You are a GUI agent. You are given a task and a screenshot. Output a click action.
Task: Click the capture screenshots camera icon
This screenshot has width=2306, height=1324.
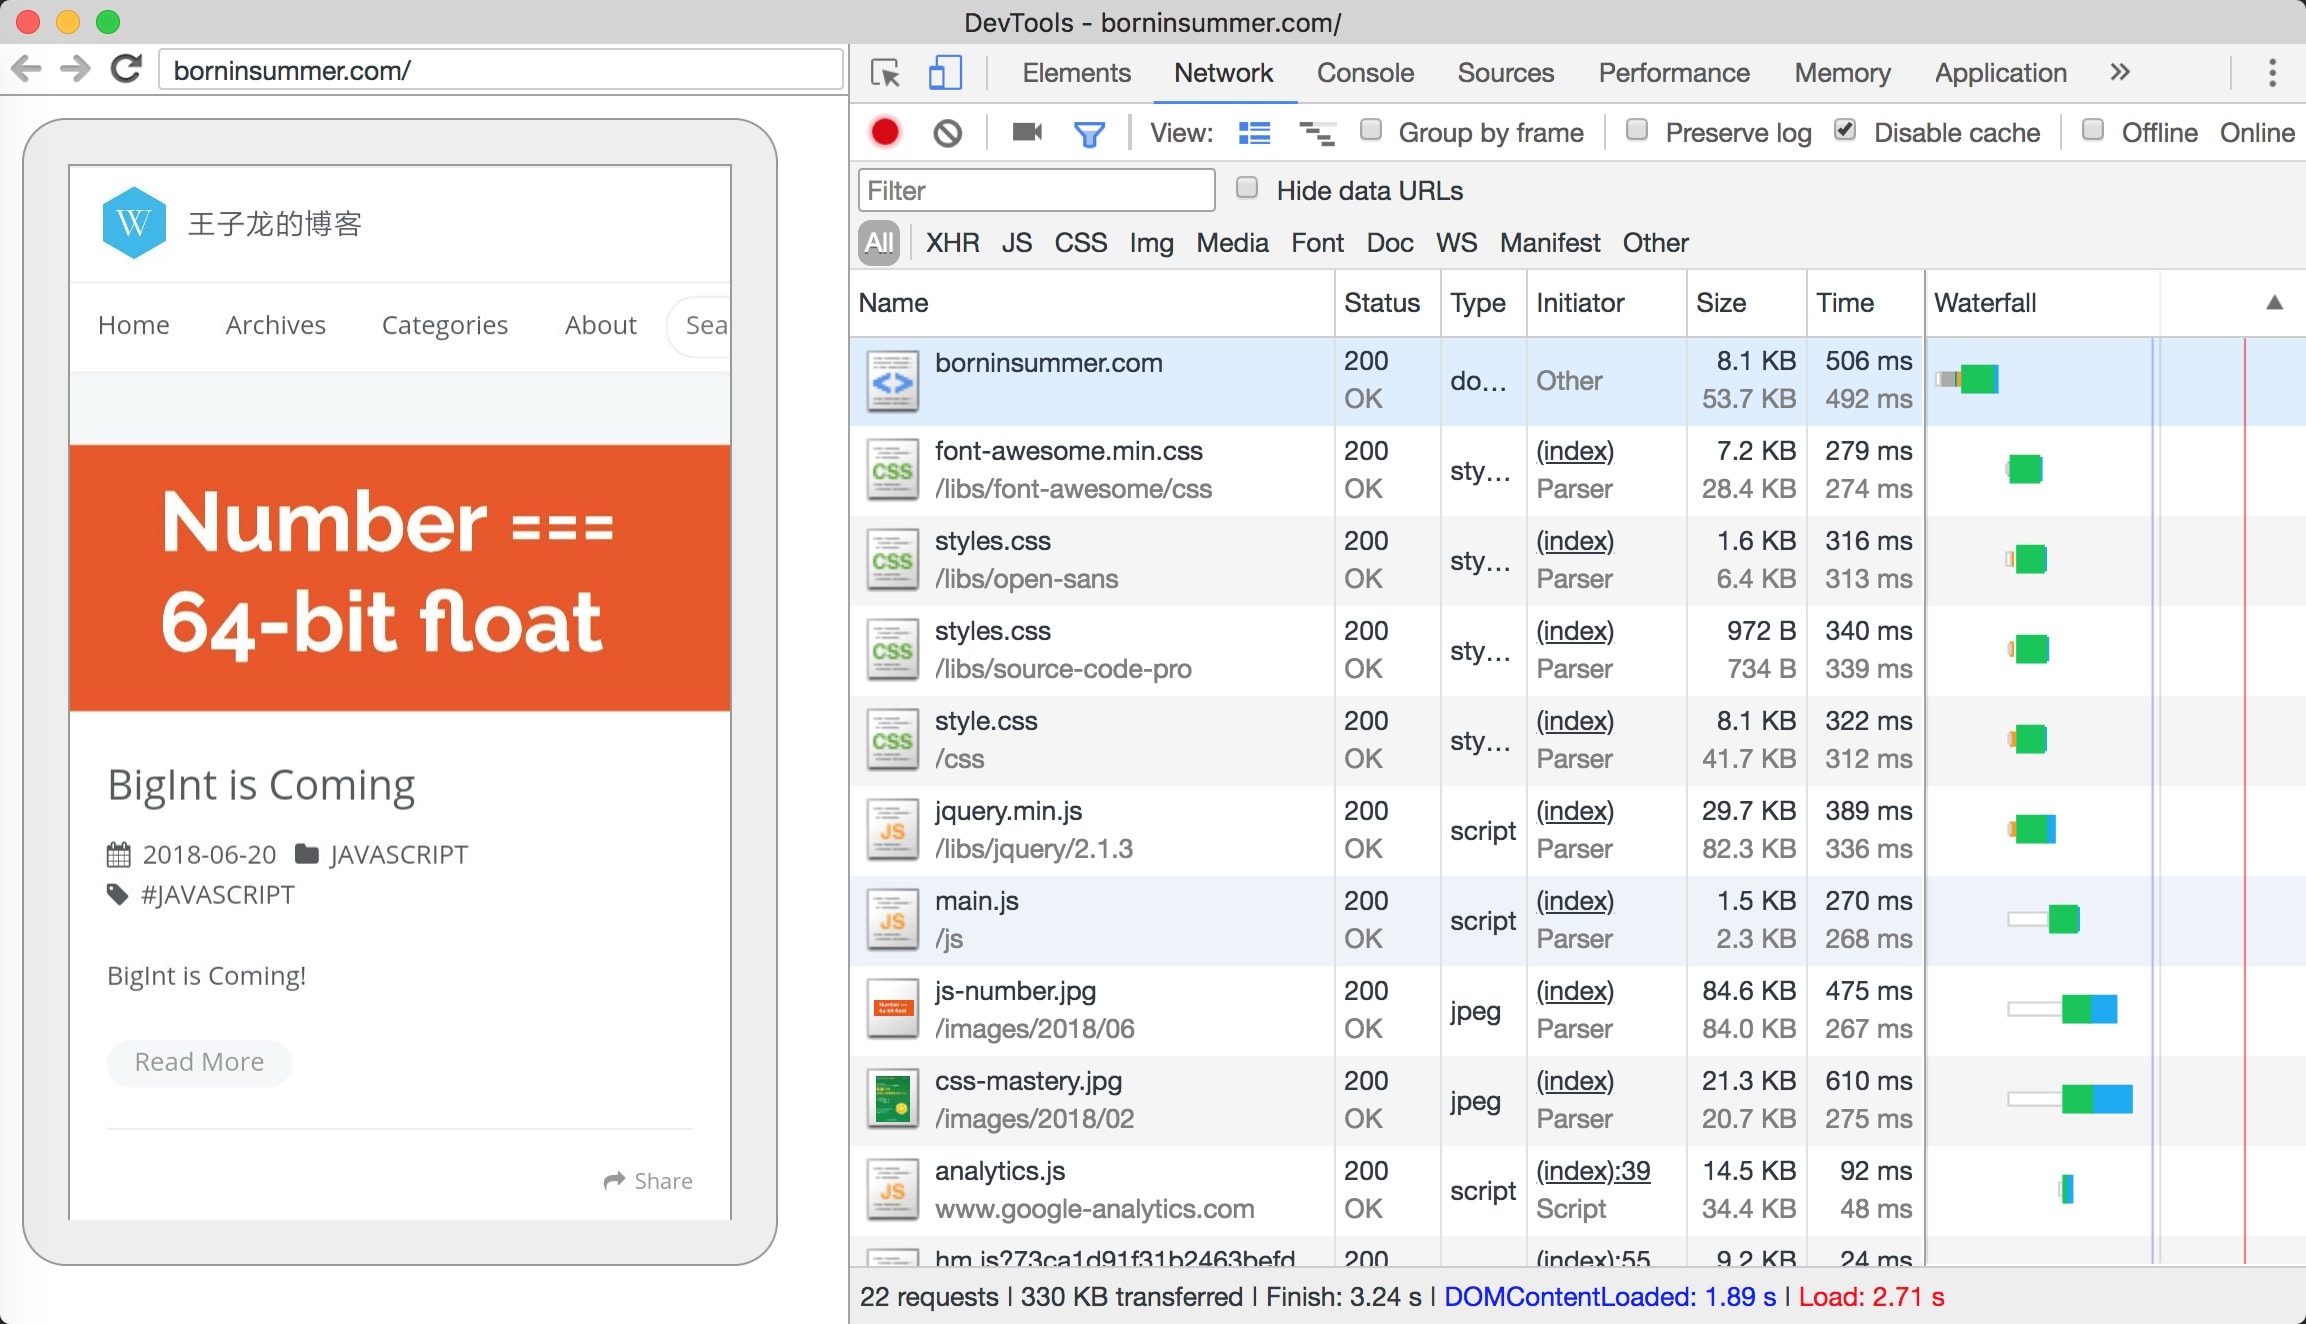tap(1026, 132)
